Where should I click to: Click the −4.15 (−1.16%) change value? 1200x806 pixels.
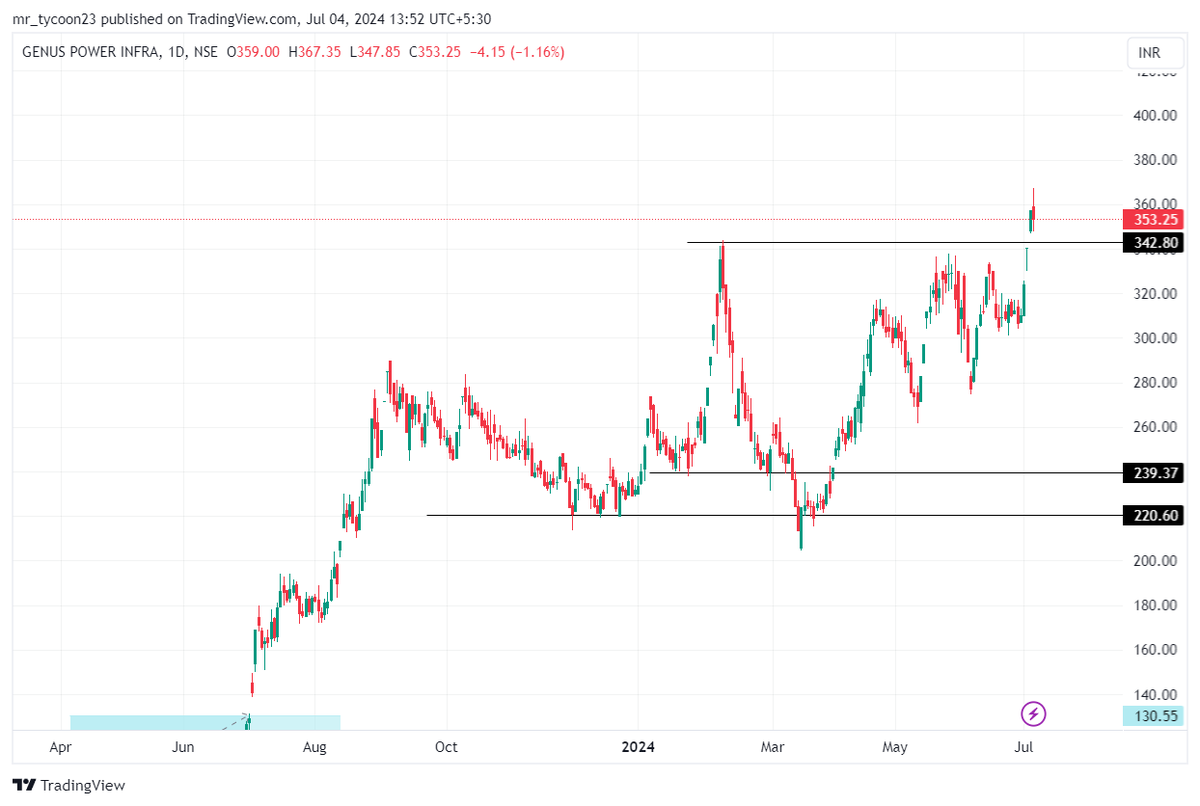tap(515, 52)
